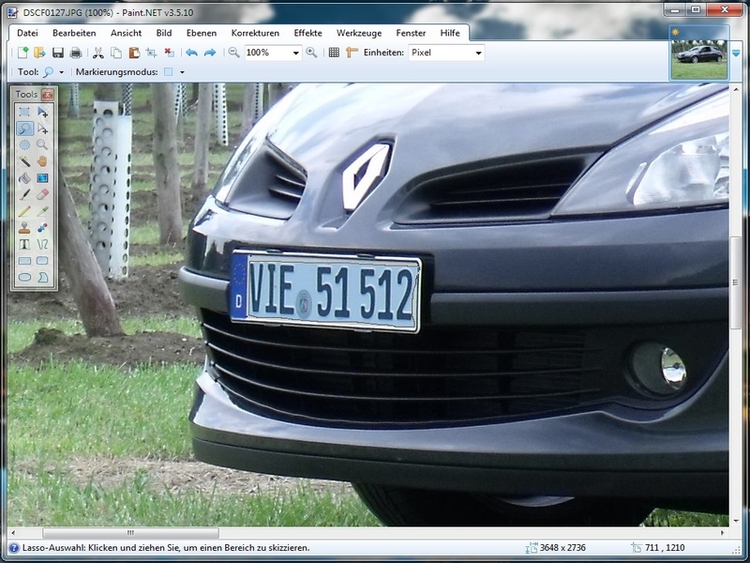Undo the last action
Image resolution: width=750 pixels, height=563 pixels.
192,53
